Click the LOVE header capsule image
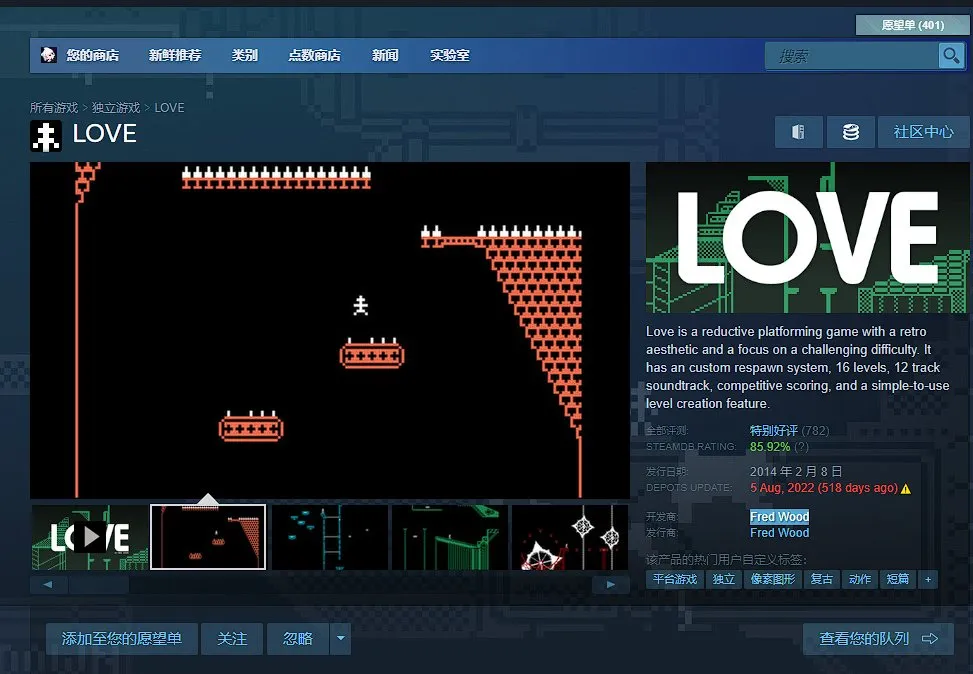973x674 pixels. (x=807, y=238)
